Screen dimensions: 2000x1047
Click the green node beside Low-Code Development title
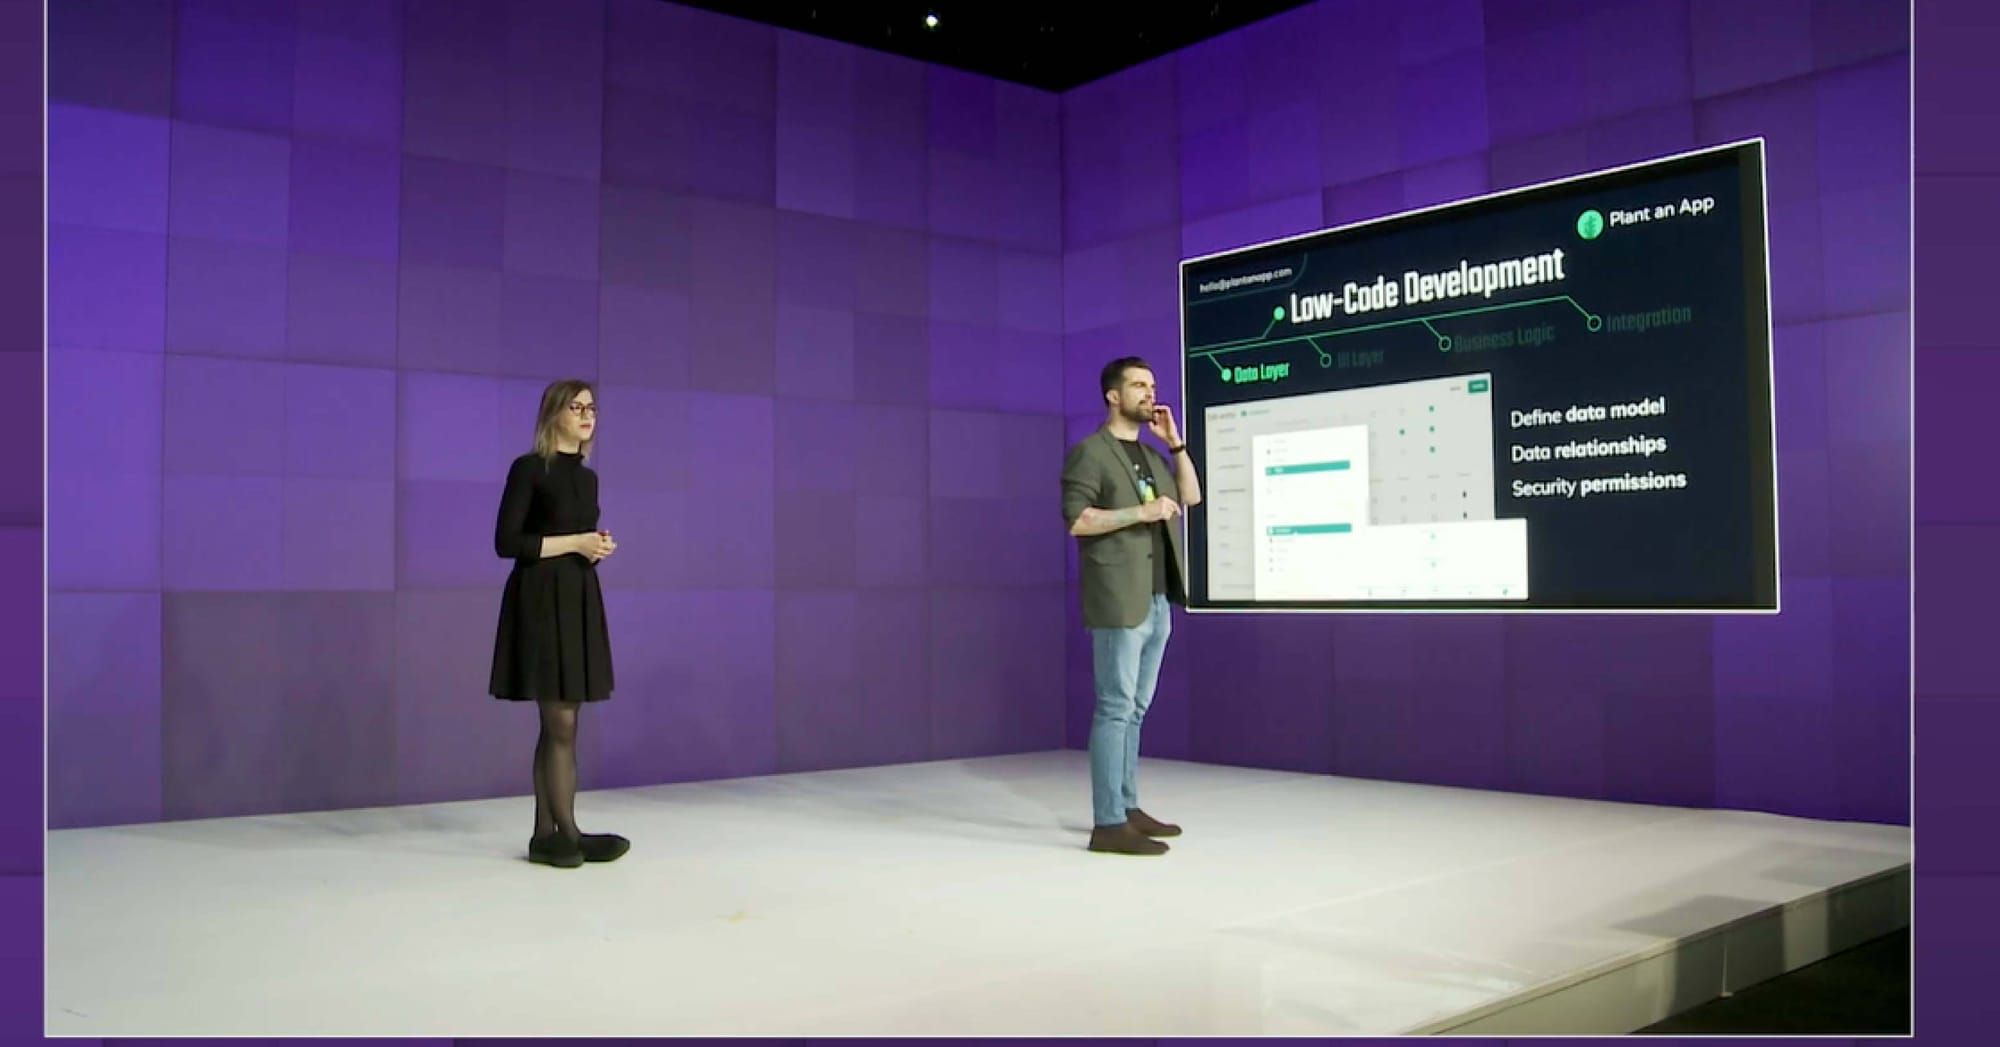(x=1278, y=314)
